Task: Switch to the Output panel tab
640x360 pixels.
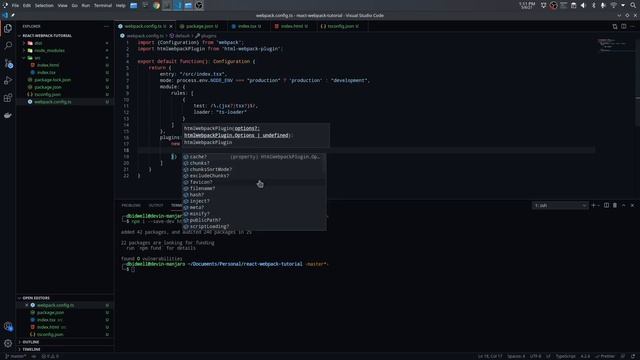Action: tap(156, 205)
